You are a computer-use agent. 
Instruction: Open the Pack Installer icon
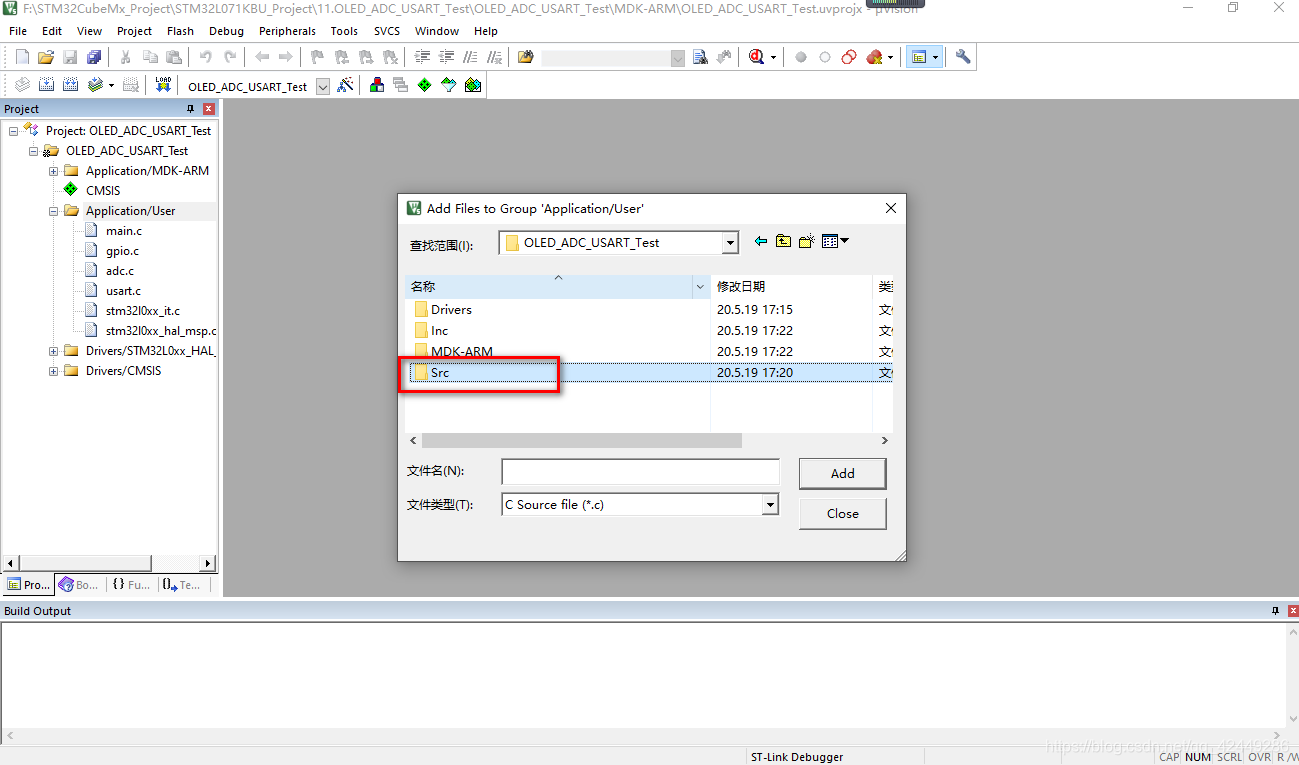473,86
